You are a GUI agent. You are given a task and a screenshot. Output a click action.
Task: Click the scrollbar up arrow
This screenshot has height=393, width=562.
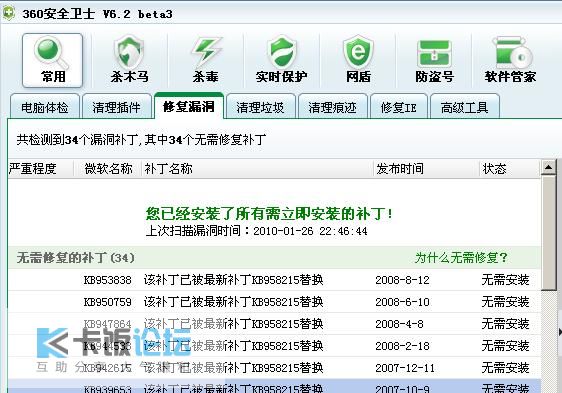coord(548,167)
